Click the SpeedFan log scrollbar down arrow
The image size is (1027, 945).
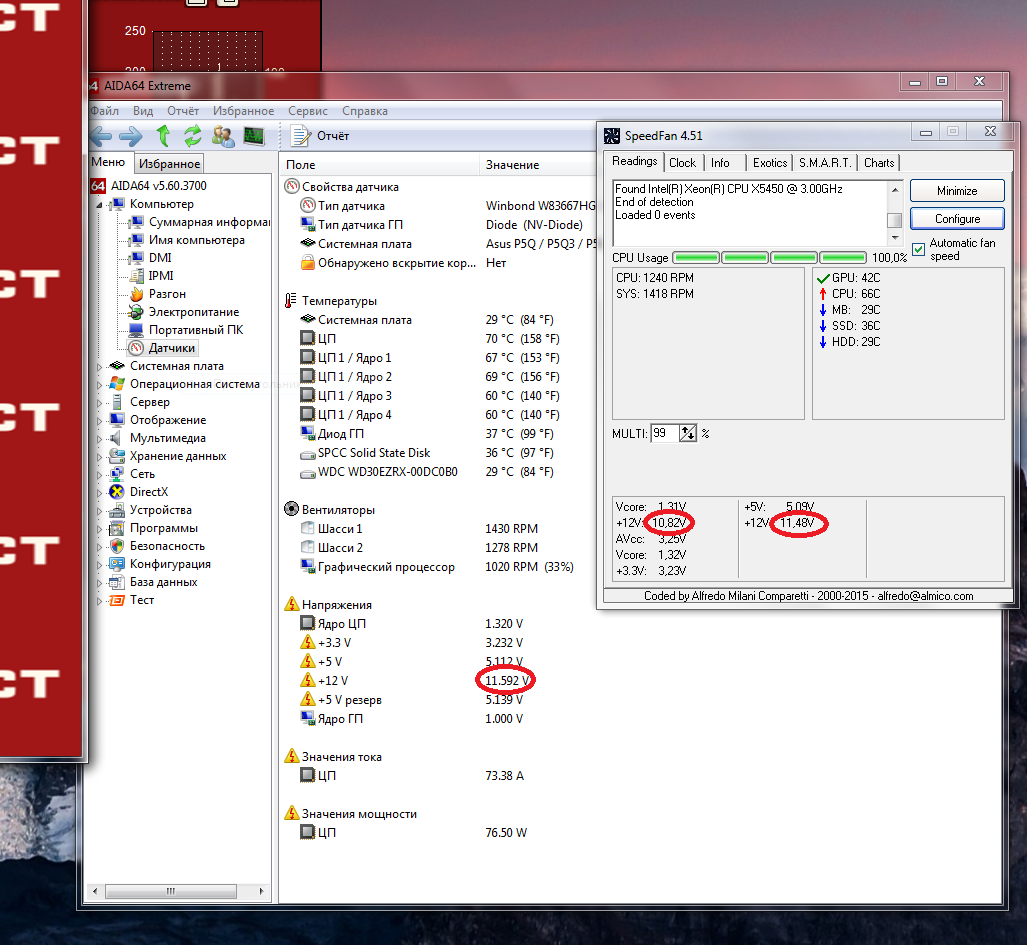[895, 238]
